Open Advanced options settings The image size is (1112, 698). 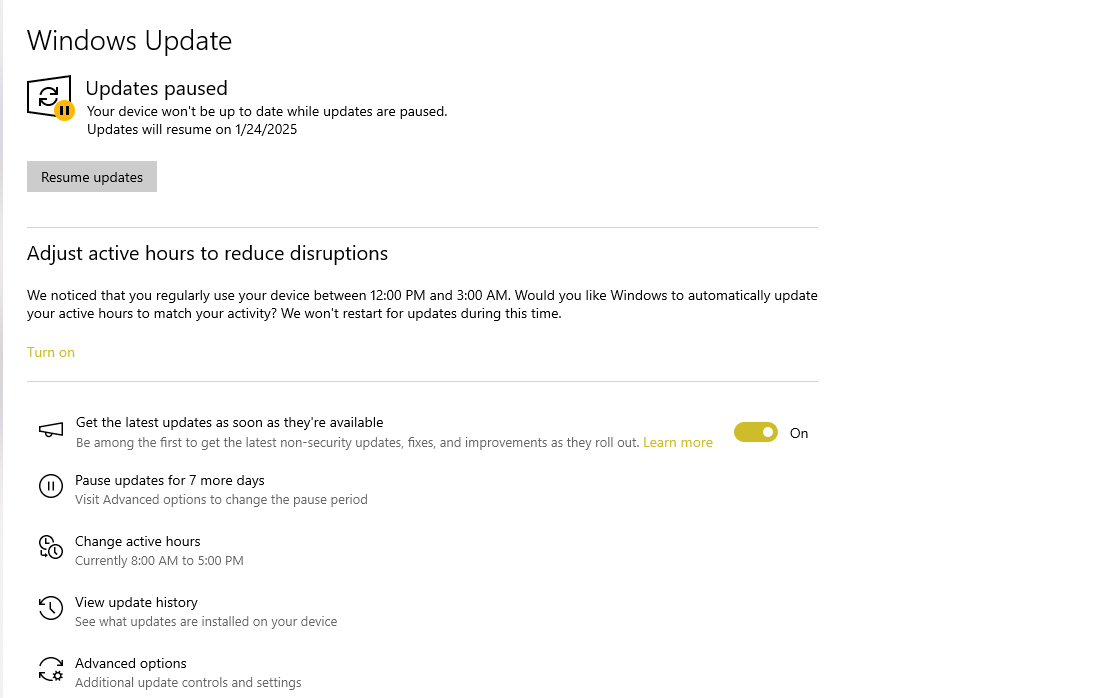pos(130,663)
